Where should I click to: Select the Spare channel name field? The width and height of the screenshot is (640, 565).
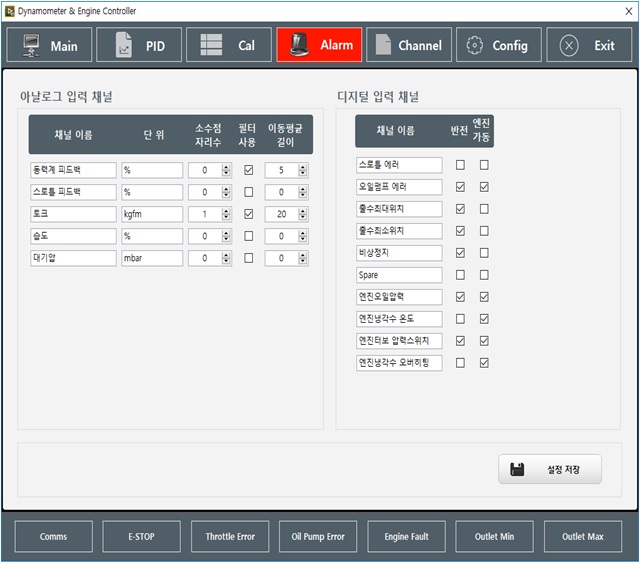click(x=398, y=275)
